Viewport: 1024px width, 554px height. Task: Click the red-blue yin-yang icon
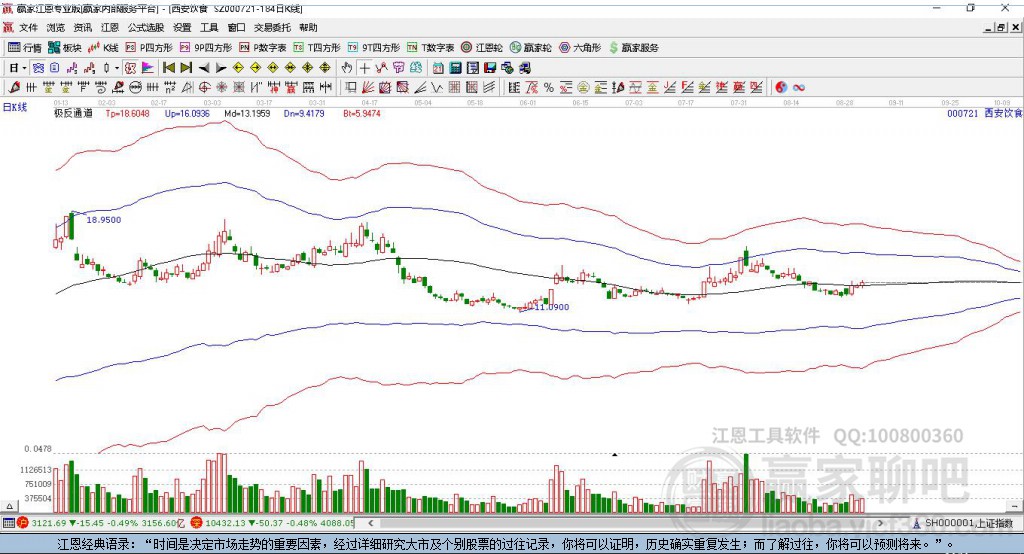(781, 87)
